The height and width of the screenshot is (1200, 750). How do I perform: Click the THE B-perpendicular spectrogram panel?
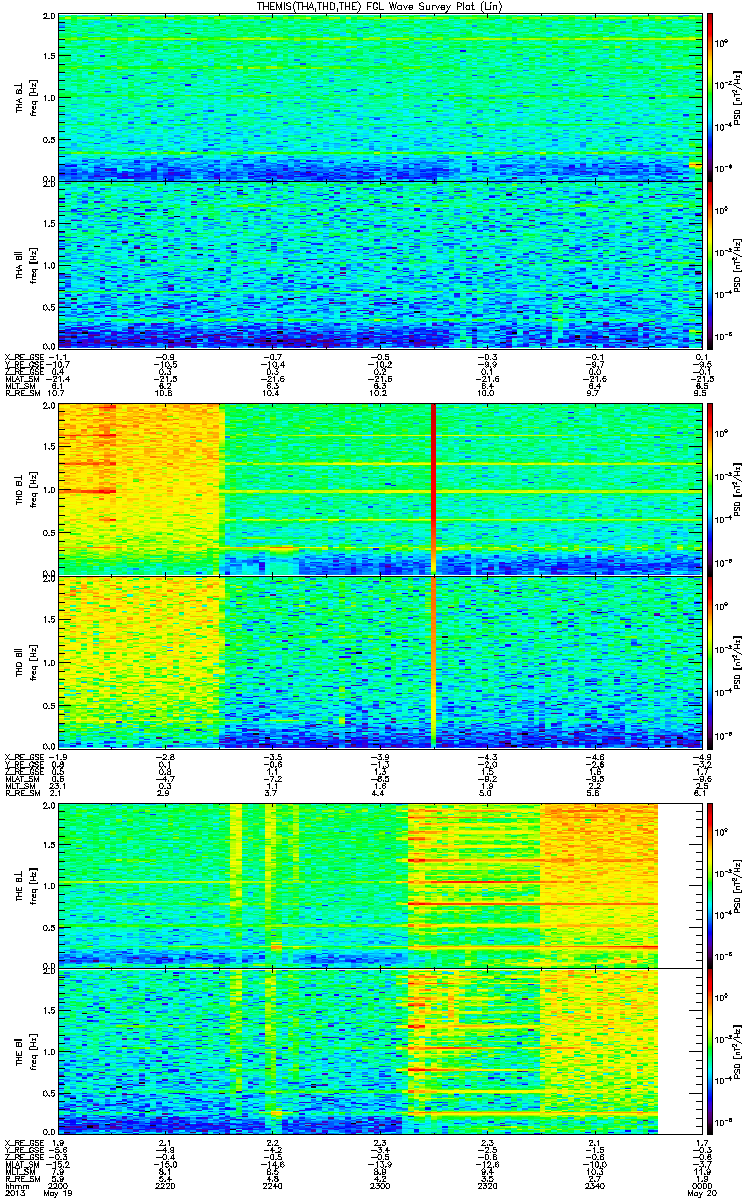click(380, 884)
